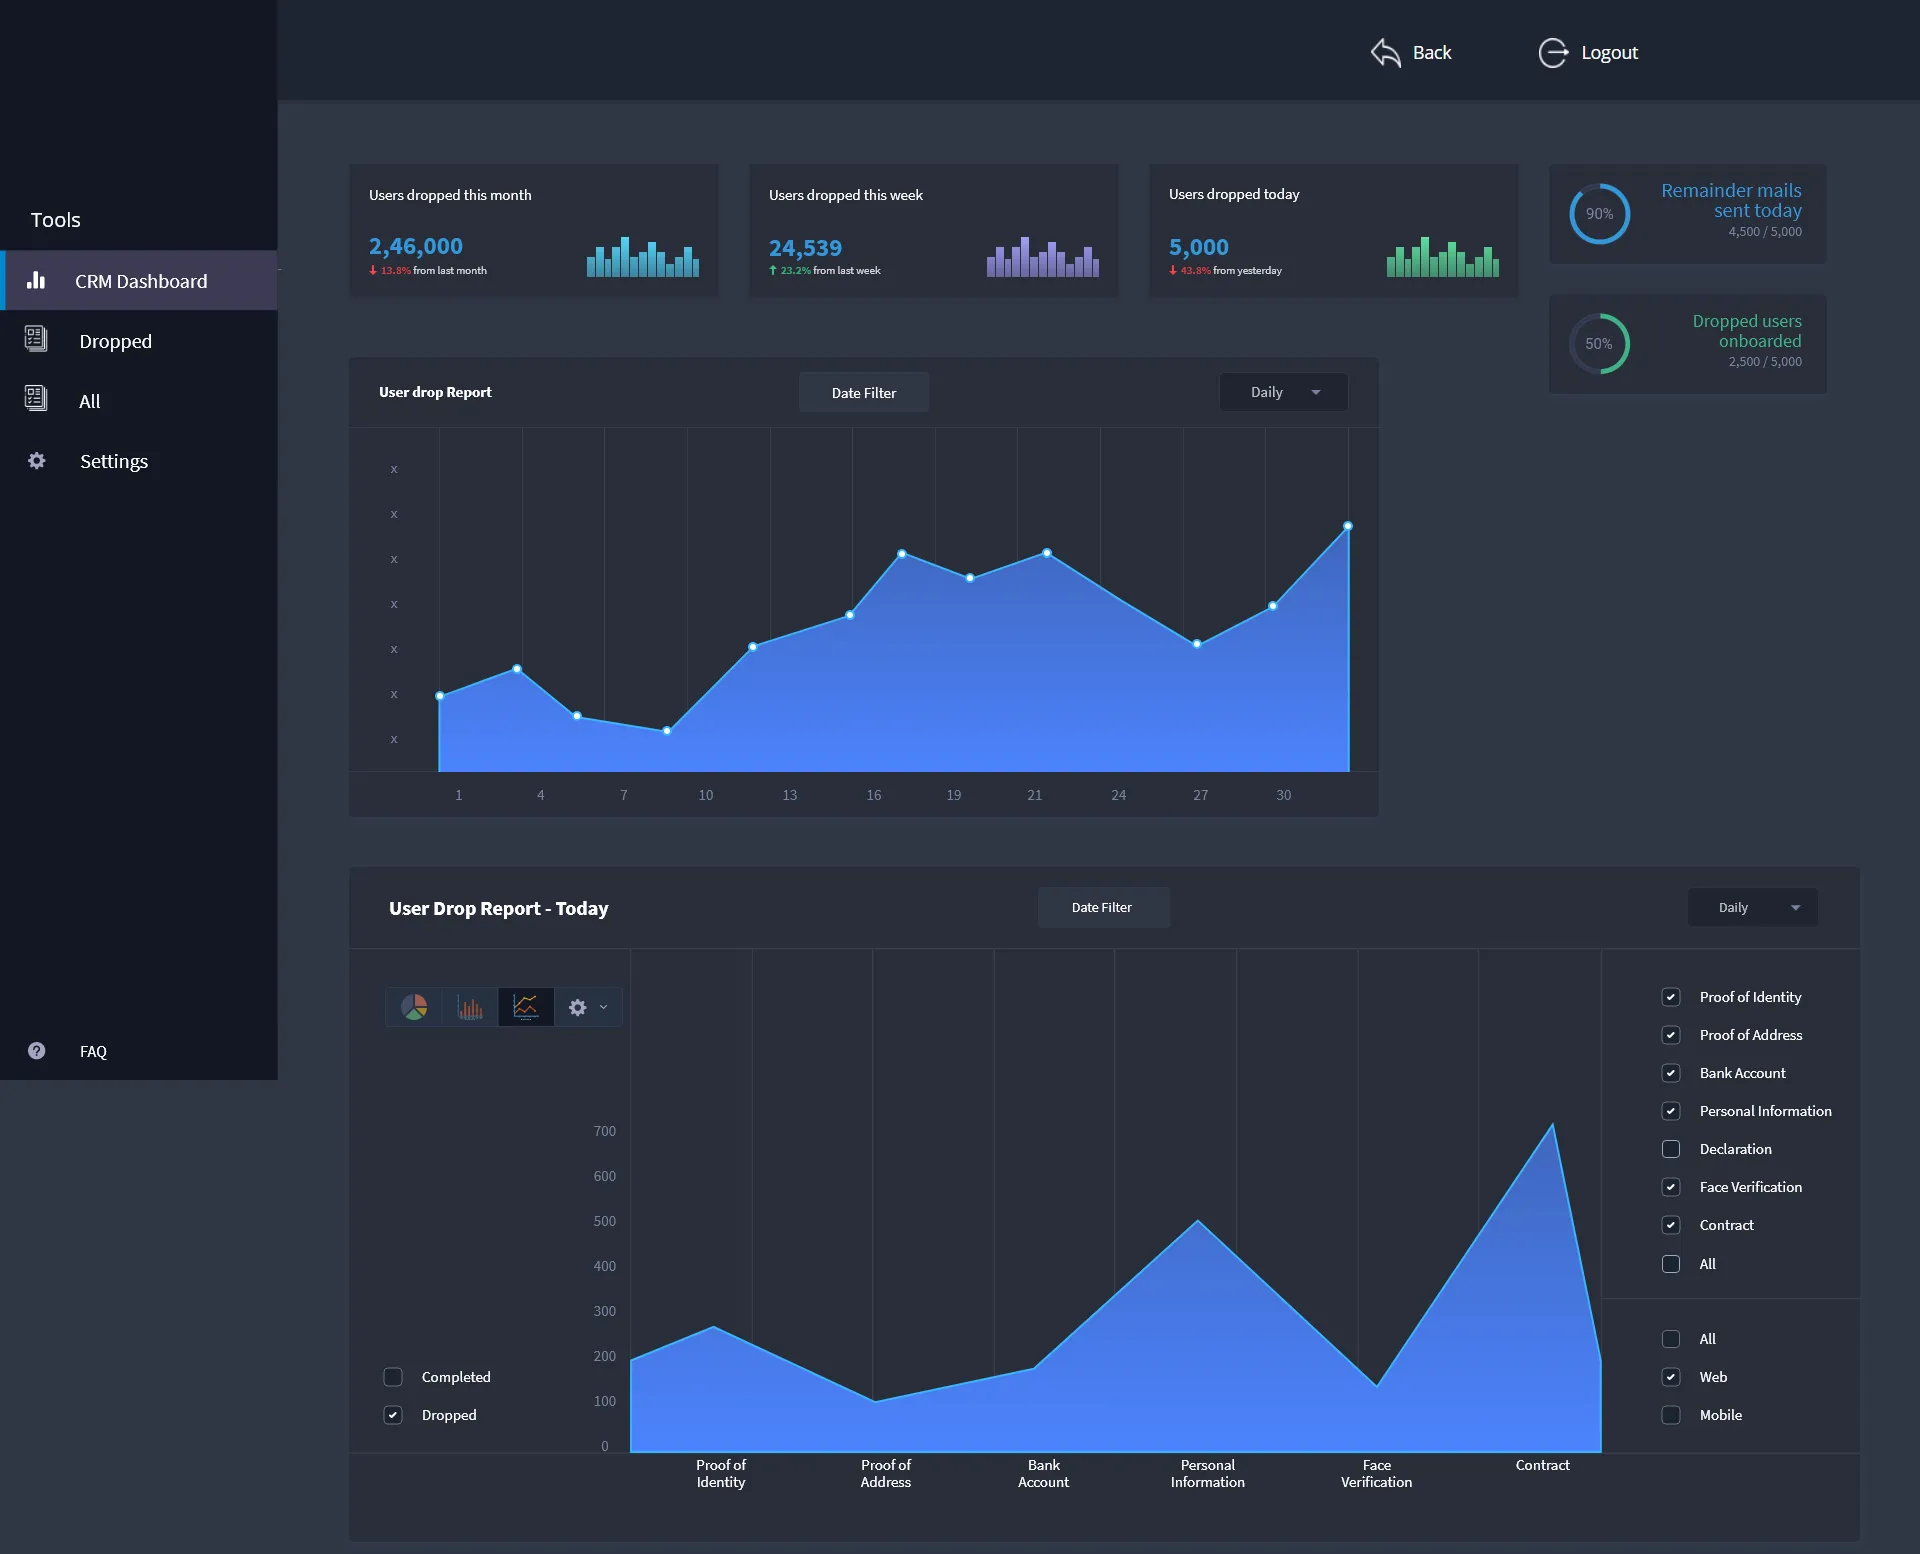
Task: Enable the Declaration checkbox
Action: click(1671, 1149)
